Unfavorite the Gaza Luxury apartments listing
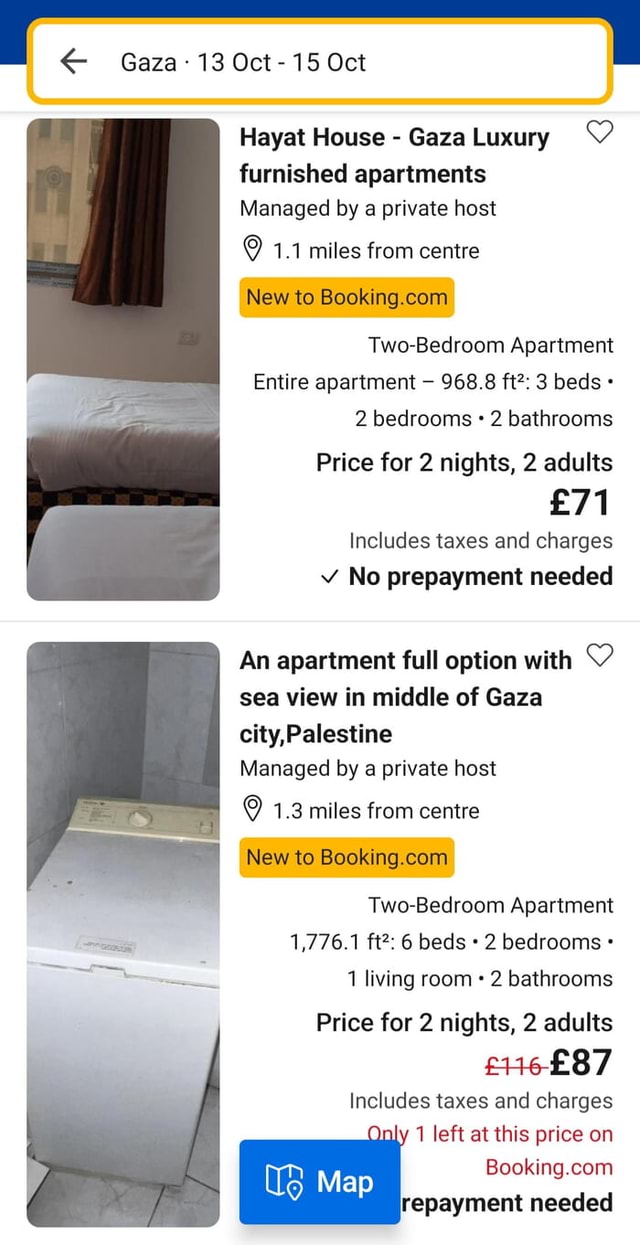 point(600,131)
